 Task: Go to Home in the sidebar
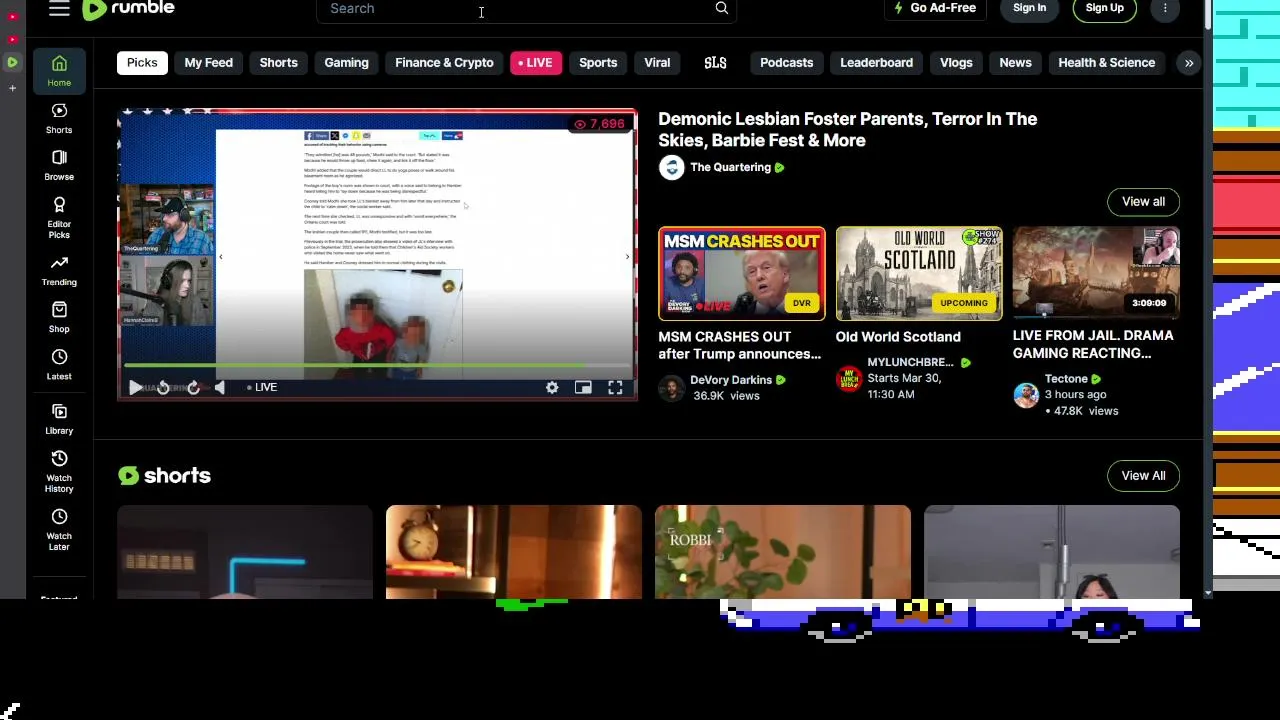[x=59, y=70]
